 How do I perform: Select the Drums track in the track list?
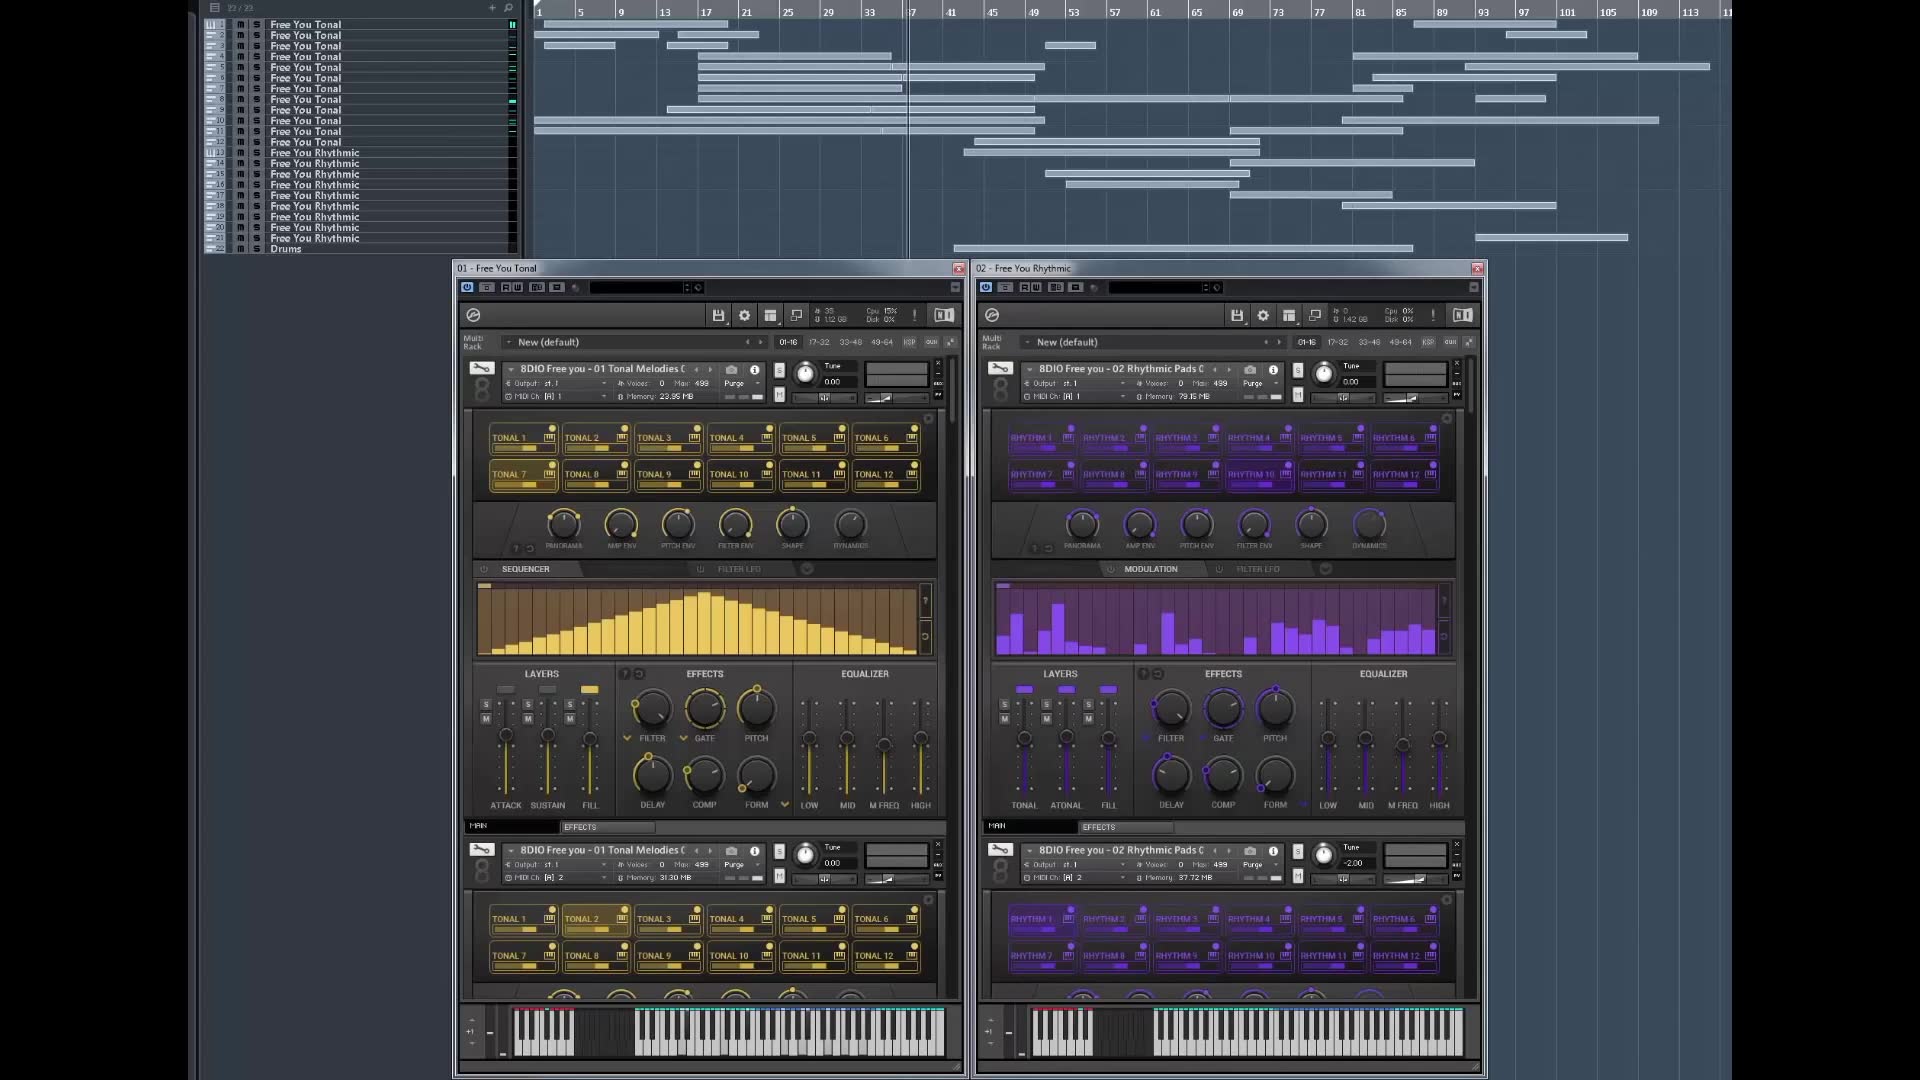286,249
